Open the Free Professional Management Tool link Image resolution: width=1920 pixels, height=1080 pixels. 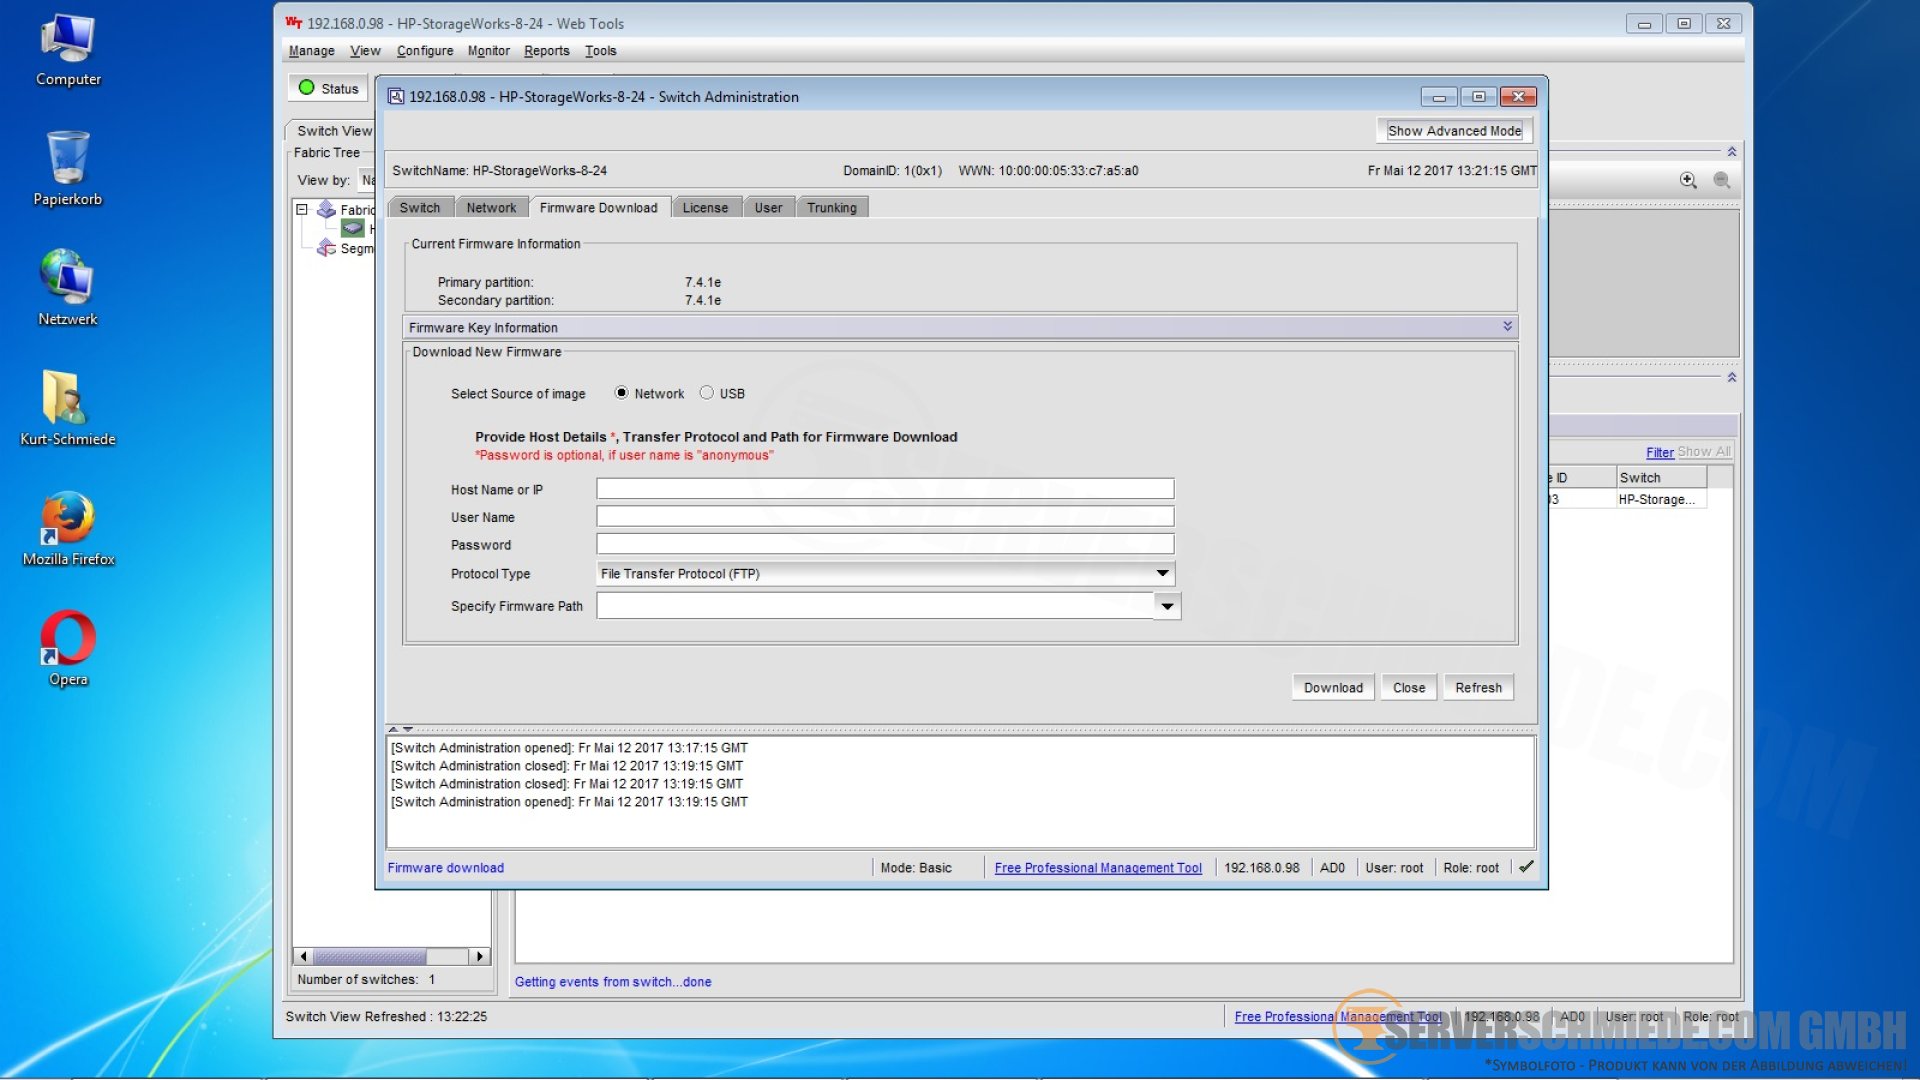[x=1098, y=868]
